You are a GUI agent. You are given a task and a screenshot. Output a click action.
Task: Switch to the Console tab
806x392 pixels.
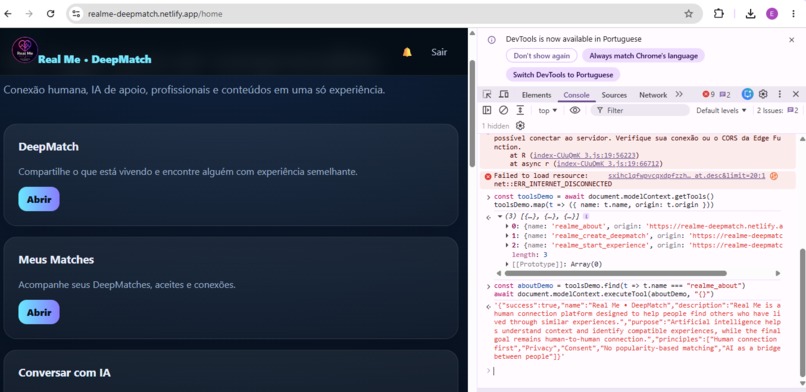576,95
